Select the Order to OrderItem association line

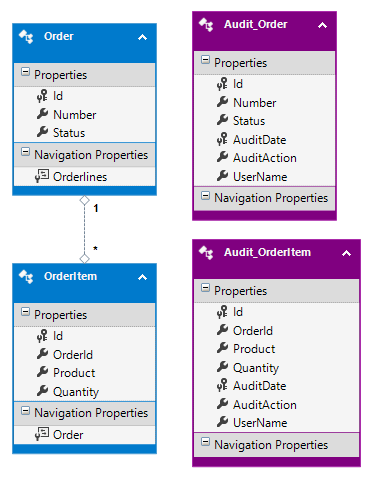85,229
